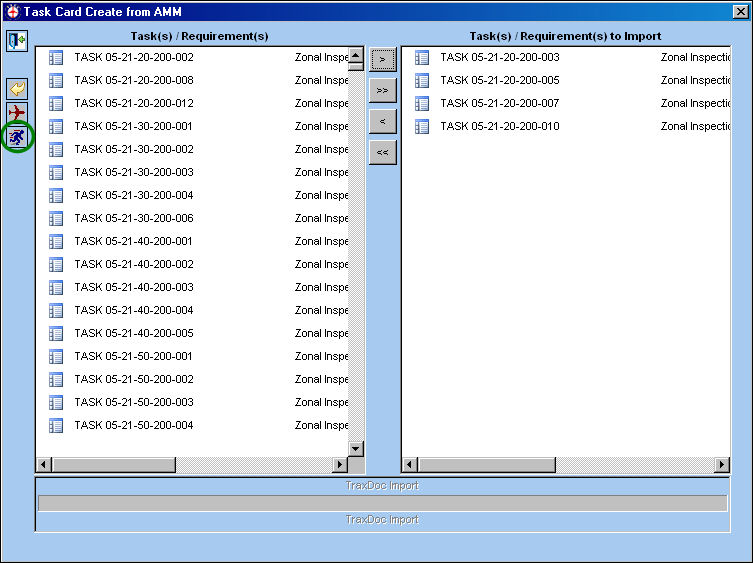Viewport: 753px width, 563px height.
Task: Select TASK 05-21-40-200-003 text
Action: (x=134, y=287)
